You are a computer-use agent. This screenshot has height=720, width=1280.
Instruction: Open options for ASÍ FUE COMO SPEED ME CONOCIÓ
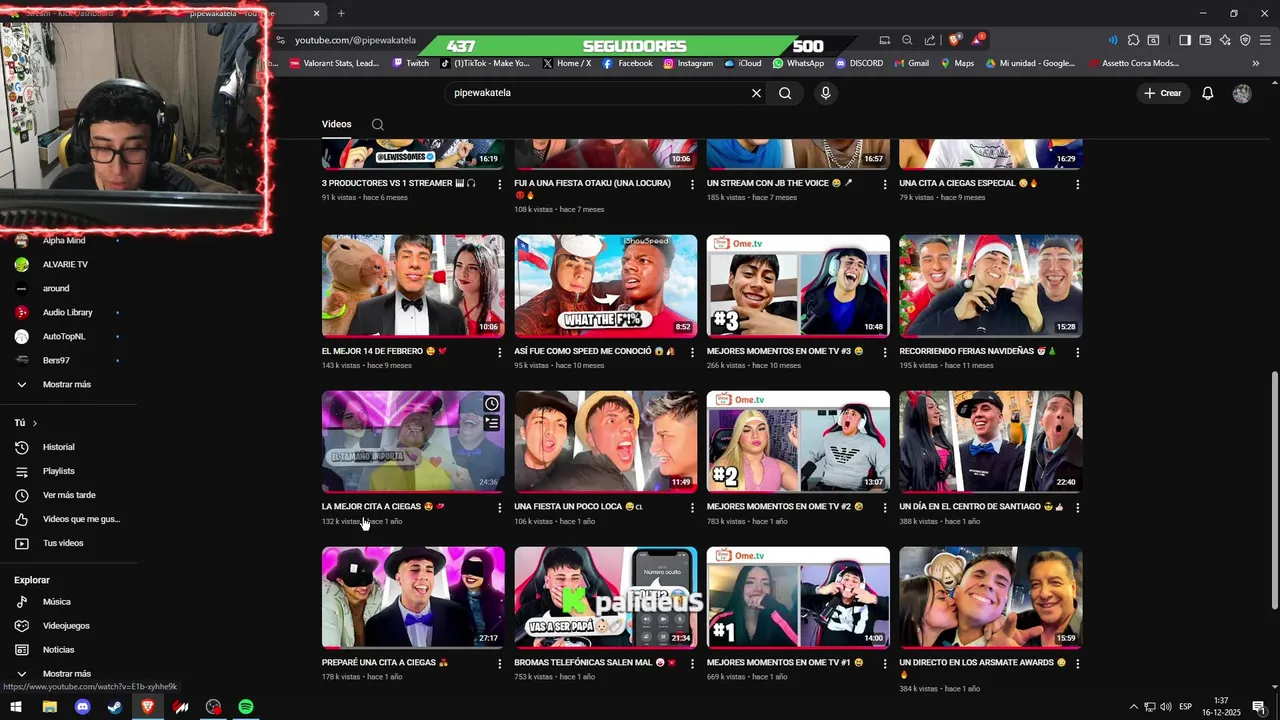coord(692,352)
